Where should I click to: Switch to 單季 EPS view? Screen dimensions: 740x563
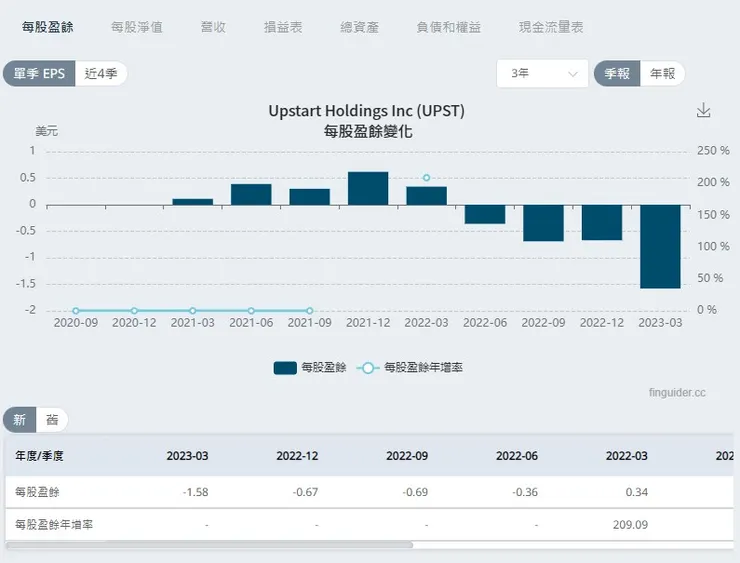pos(39,74)
